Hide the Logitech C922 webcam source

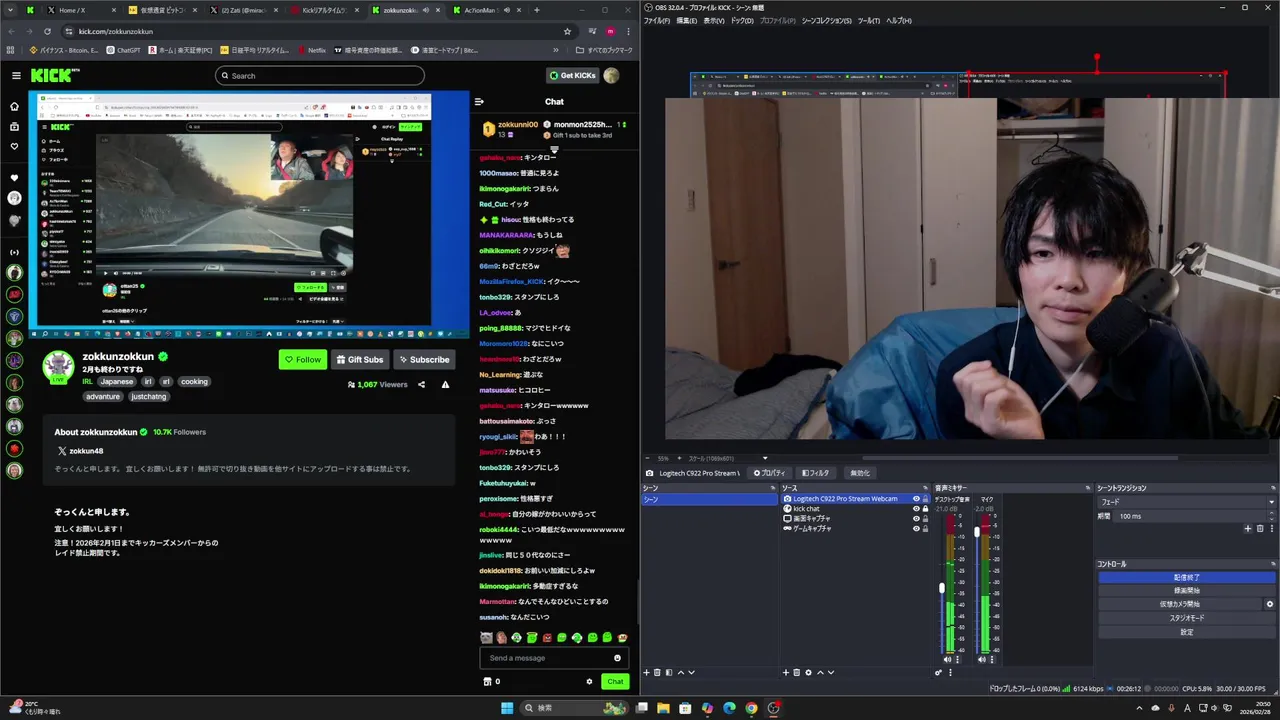pos(916,499)
